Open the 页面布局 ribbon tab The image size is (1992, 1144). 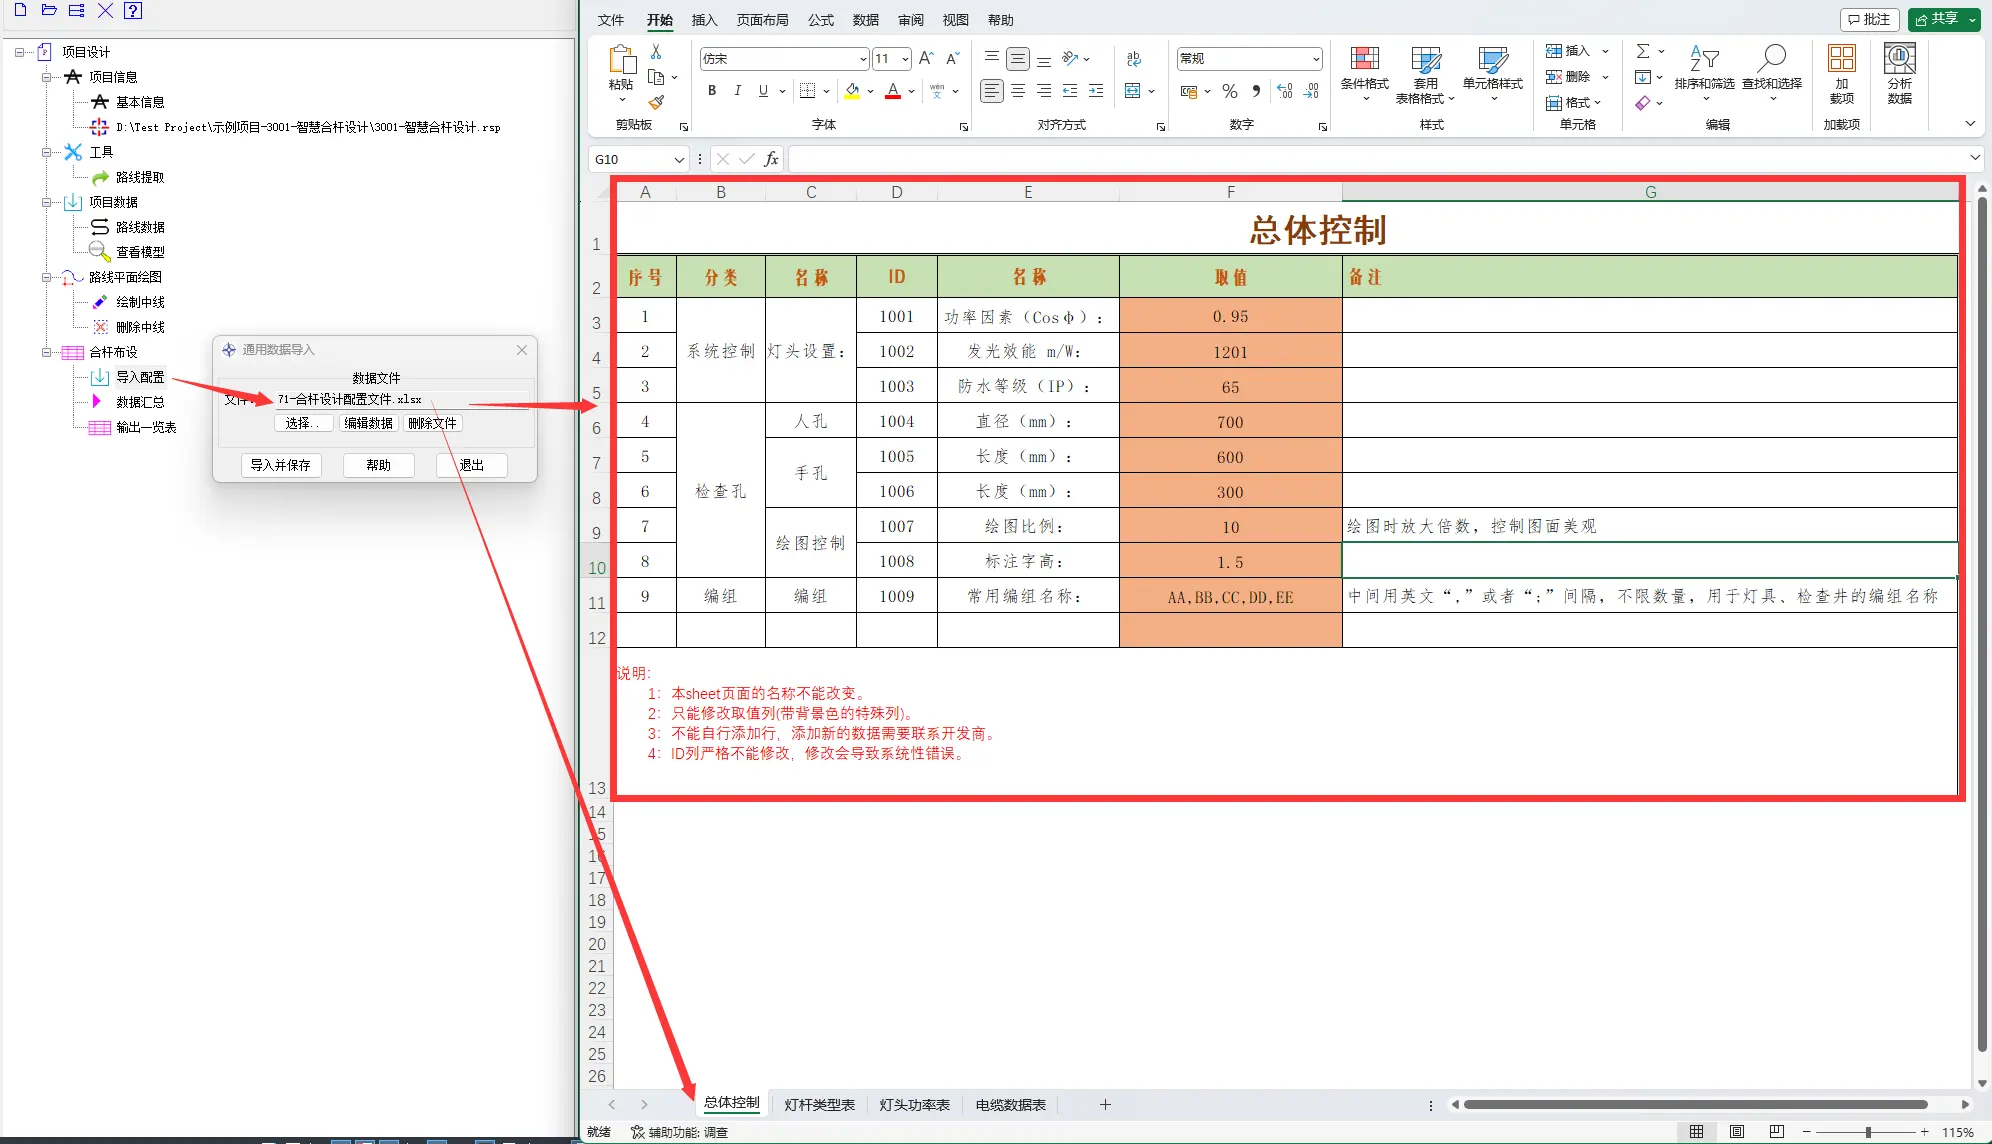pyautogui.click(x=762, y=20)
